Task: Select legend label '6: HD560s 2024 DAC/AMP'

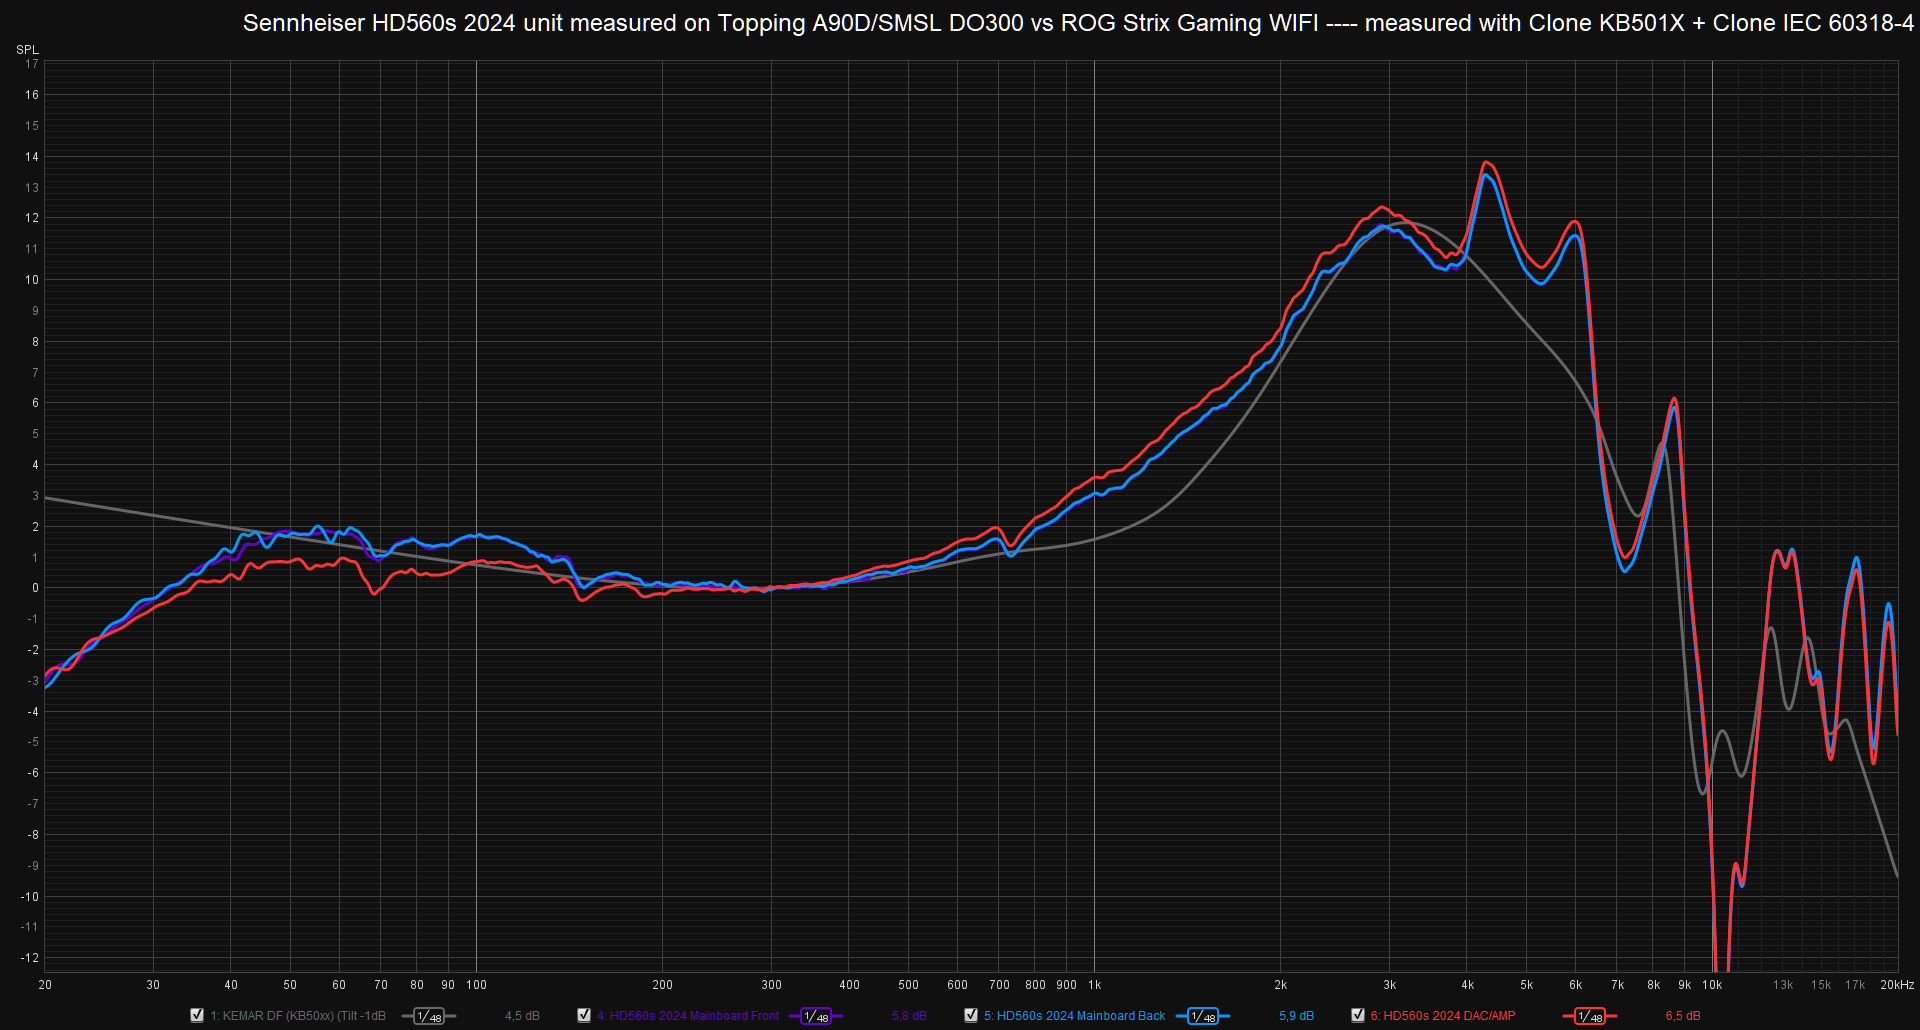Action: [1443, 1016]
